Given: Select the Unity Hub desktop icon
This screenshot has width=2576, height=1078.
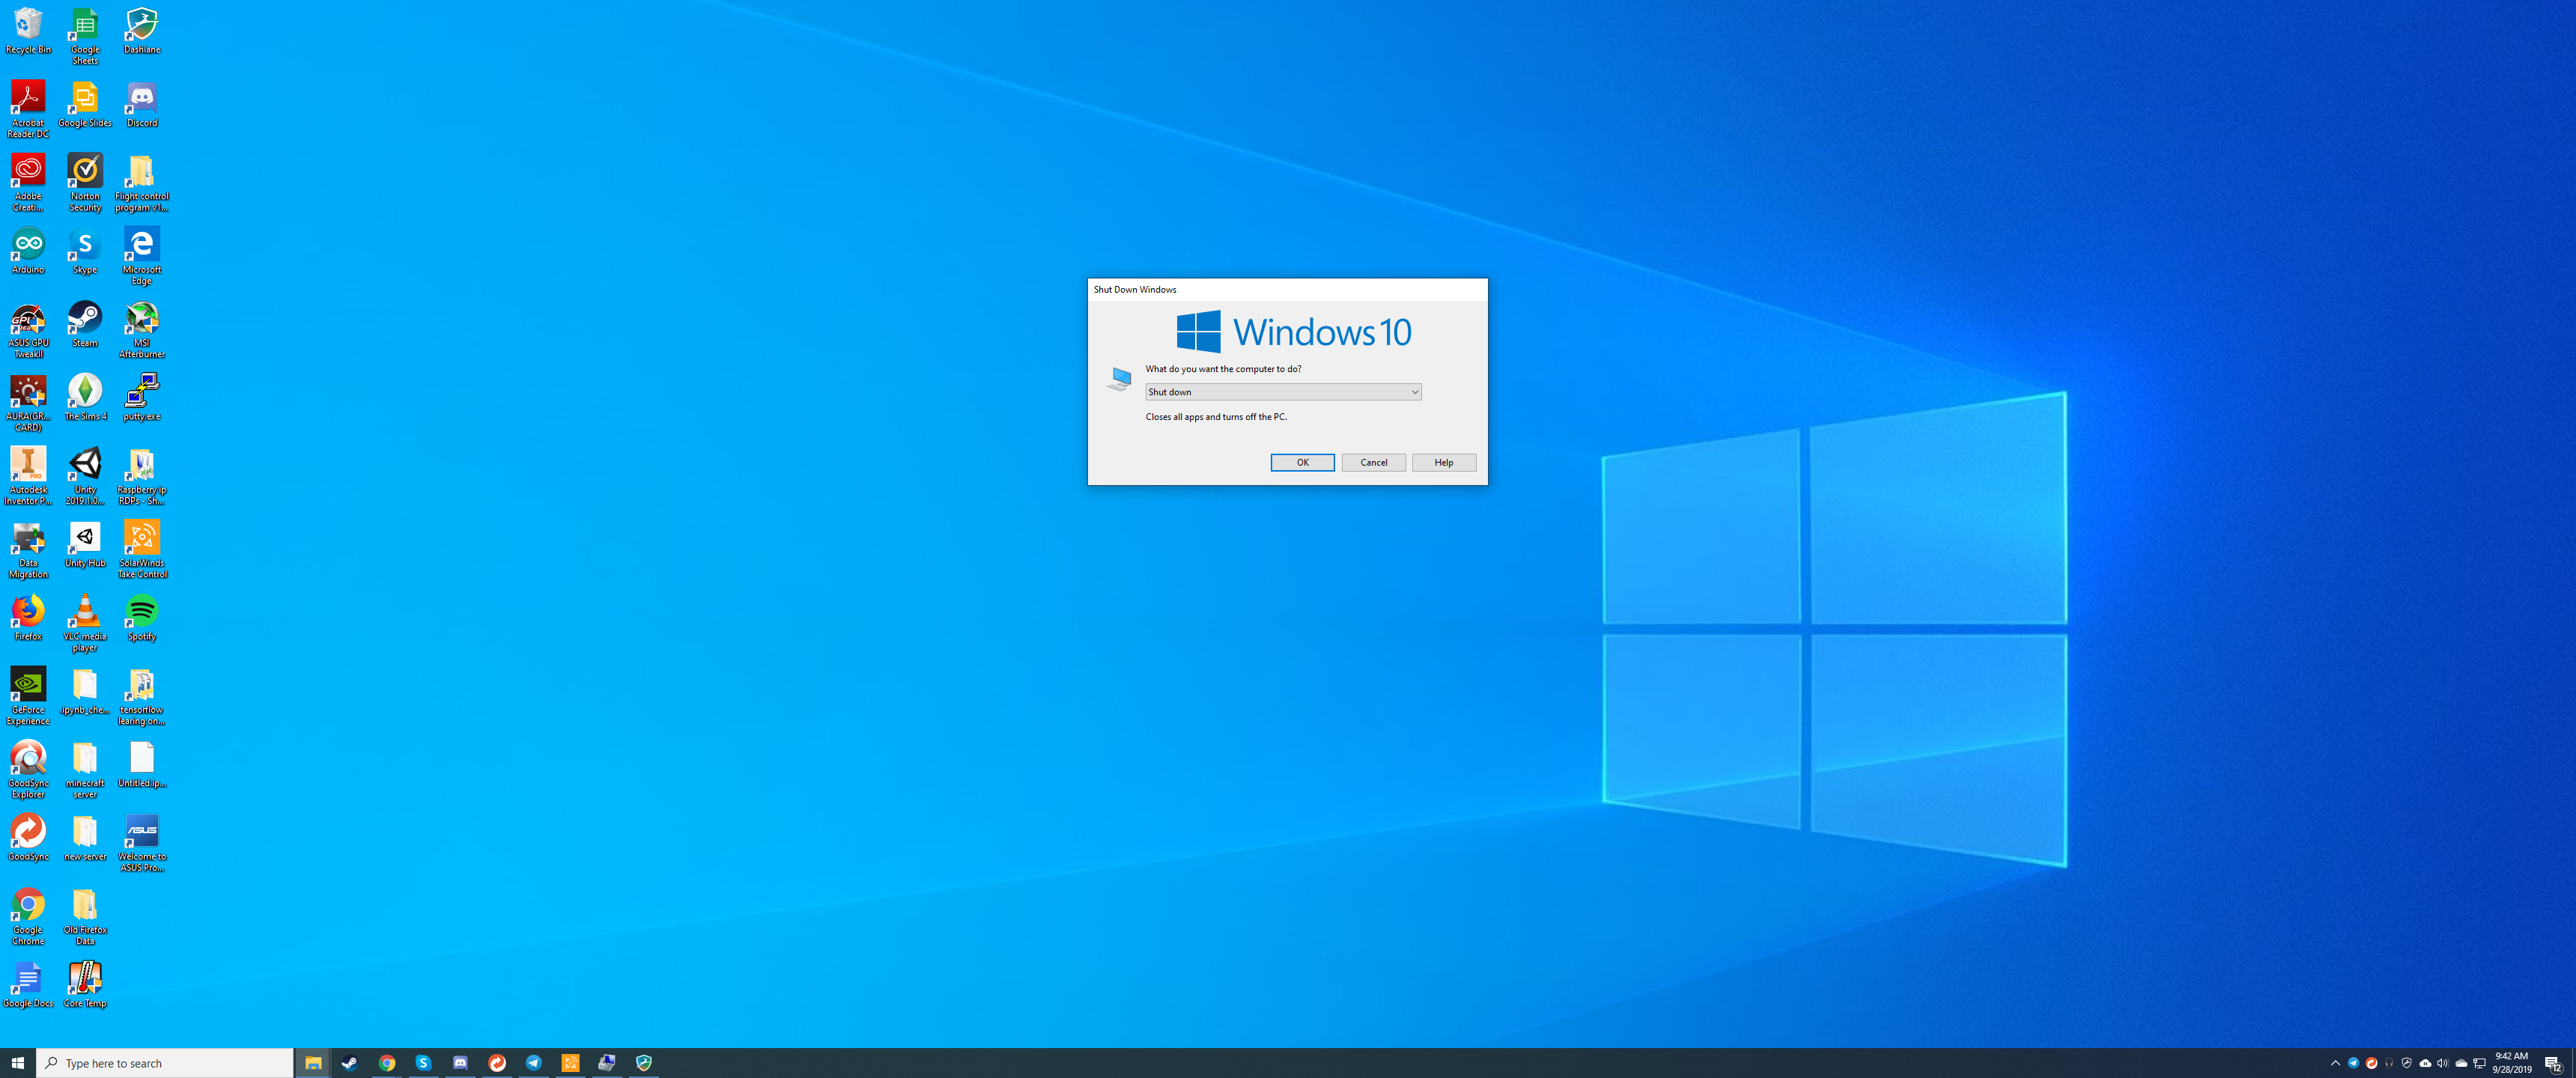Looking at the screenshot, I should [x=85, y=545].
